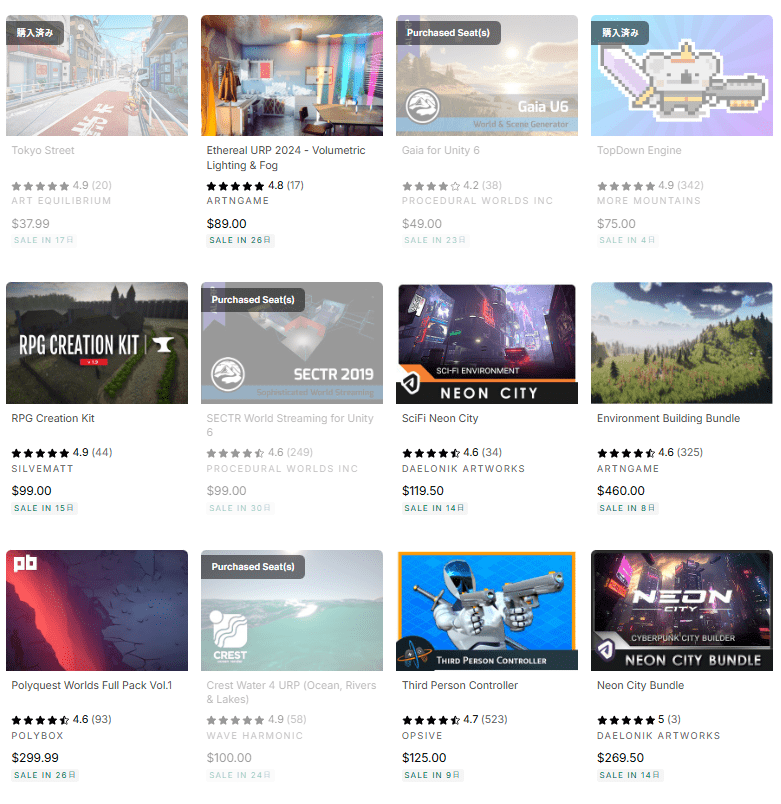Click the 4.8 (17) star rating
The width and height of the screenshot is (781, 804).
[255, 185]
